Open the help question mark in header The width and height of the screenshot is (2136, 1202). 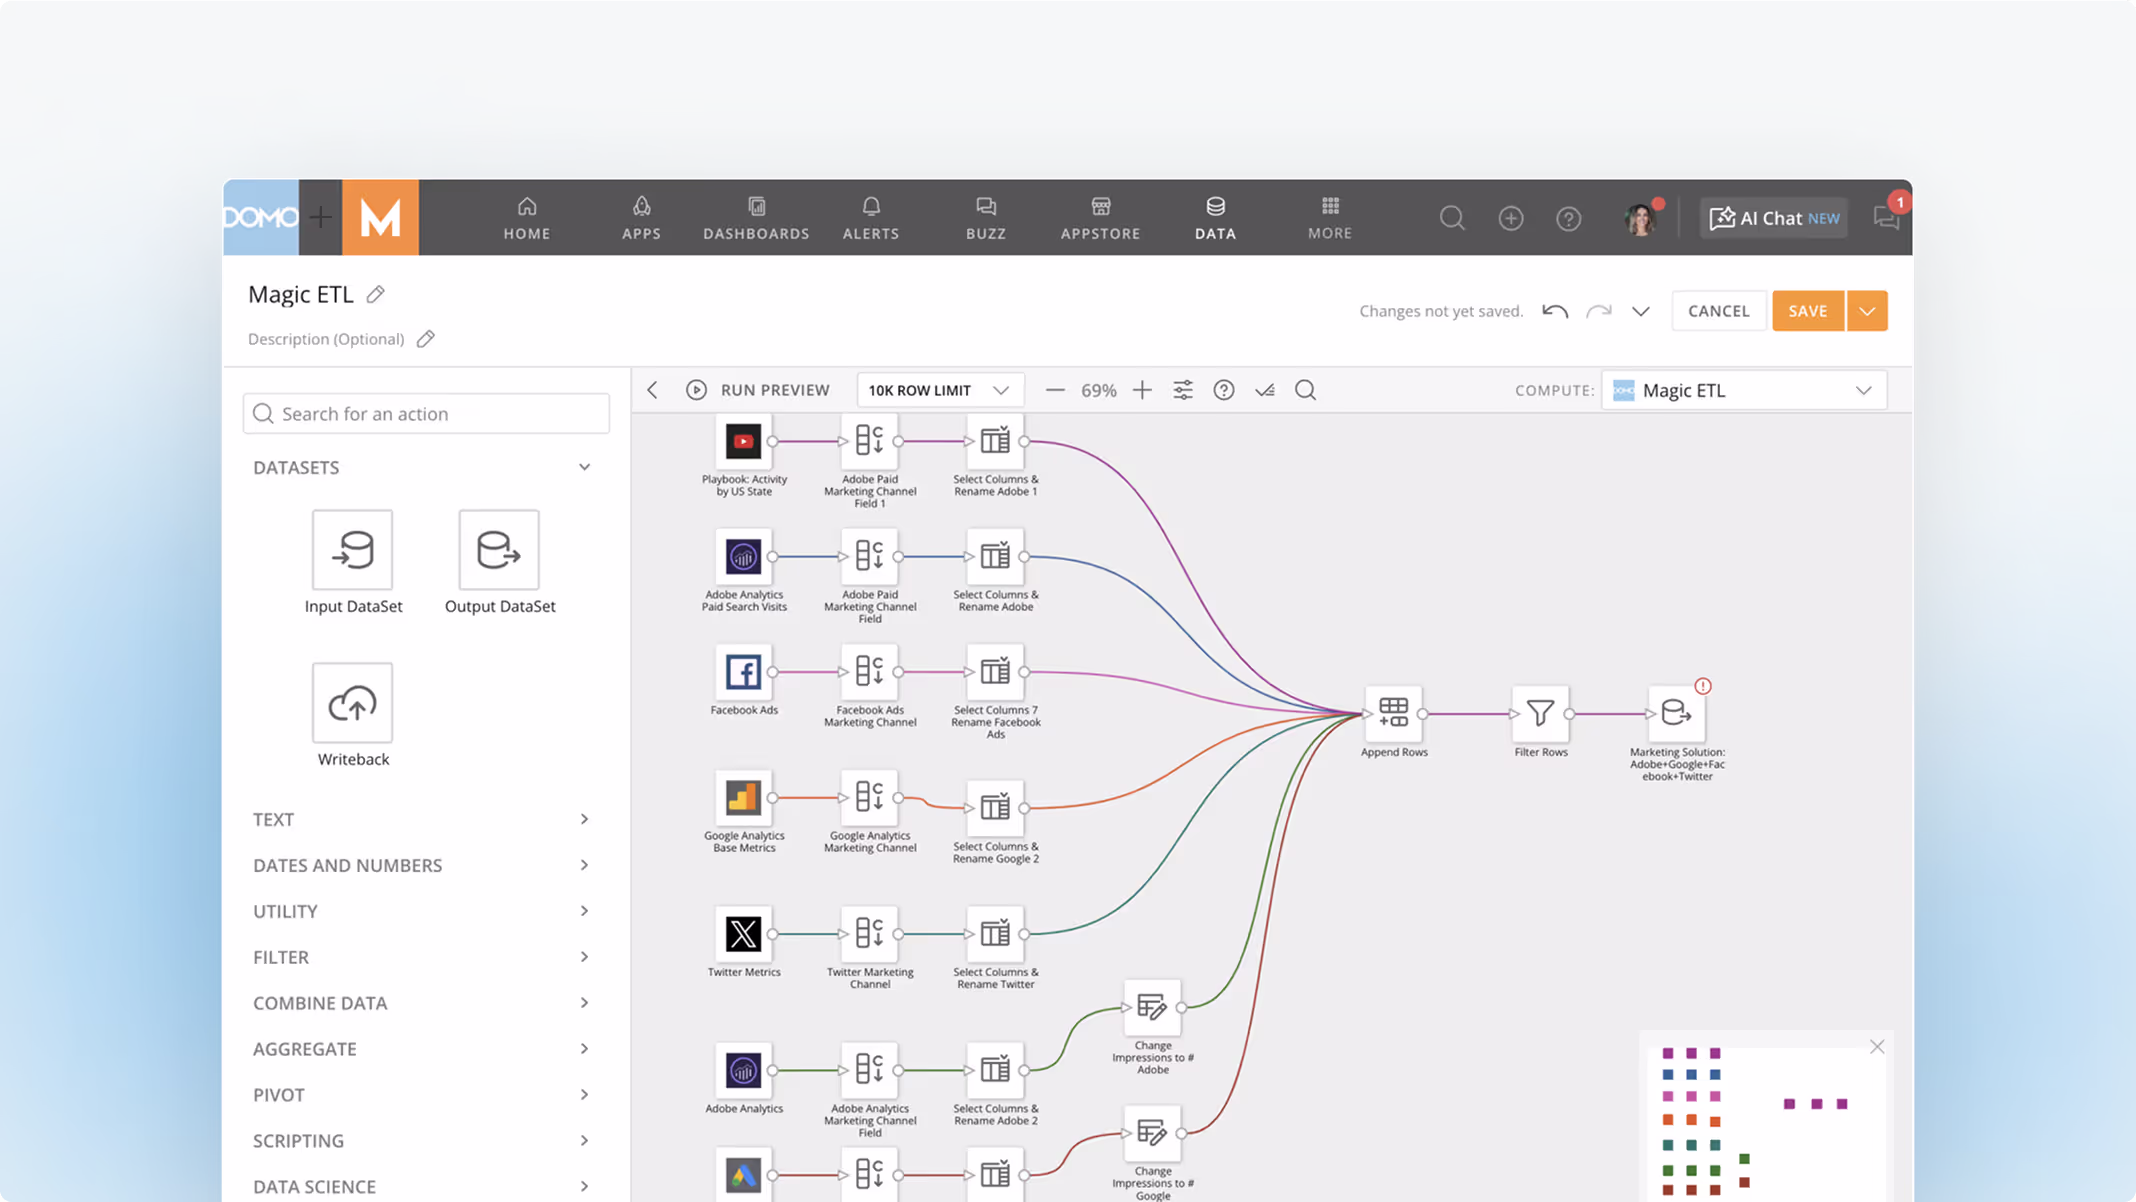[x=1568, y=218]
